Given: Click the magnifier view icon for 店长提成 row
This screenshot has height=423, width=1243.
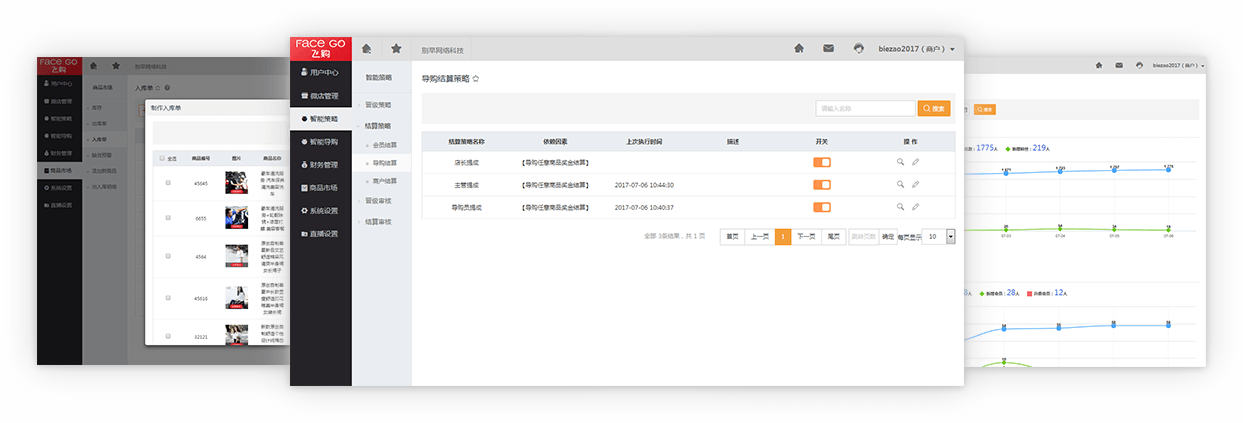Looking at the screenshot, I should click(900, 162).
